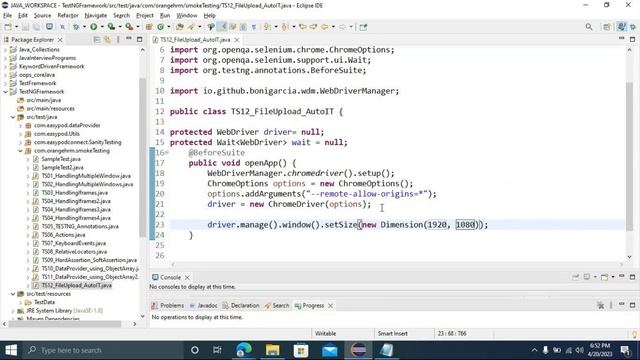Close the TS12_FileUpload_AutoIT.java editor tab
This screenshot has width=640, height=360.
(x=237, y=40)
